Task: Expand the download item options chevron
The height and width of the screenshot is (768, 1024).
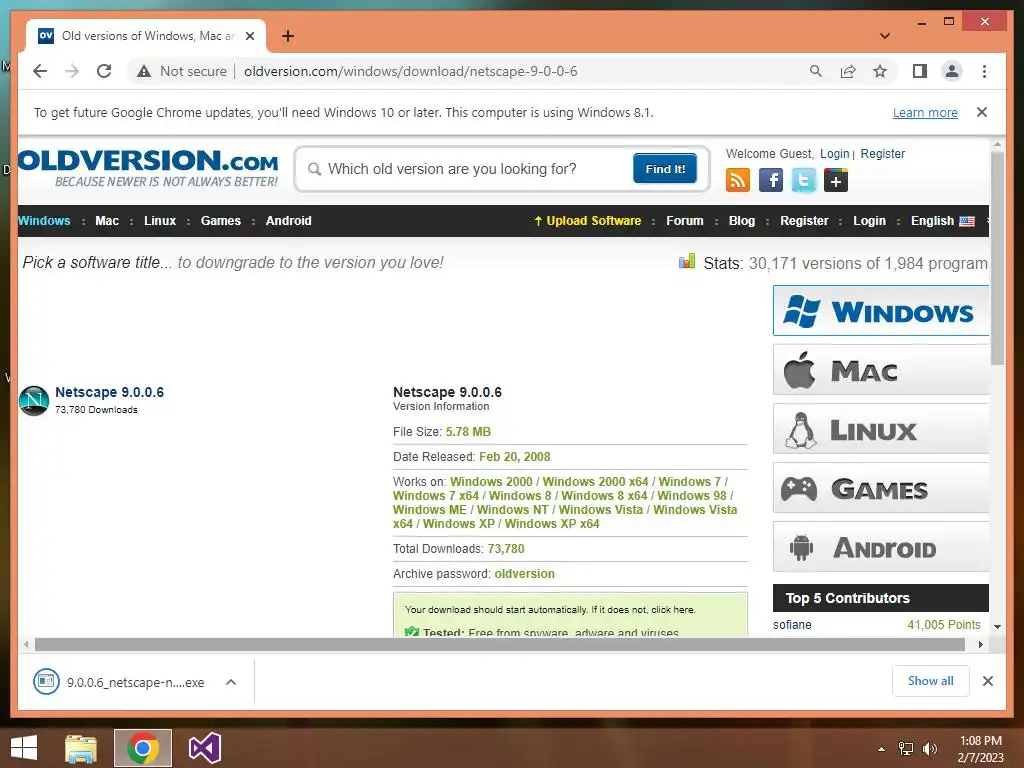Action: [x=231, y=682]
